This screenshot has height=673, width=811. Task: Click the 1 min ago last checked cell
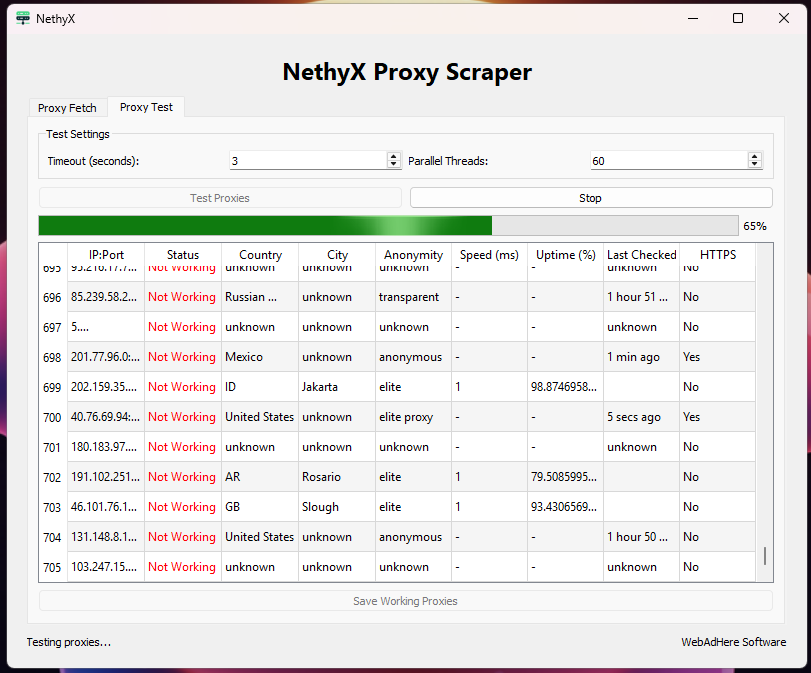[641, 357]
